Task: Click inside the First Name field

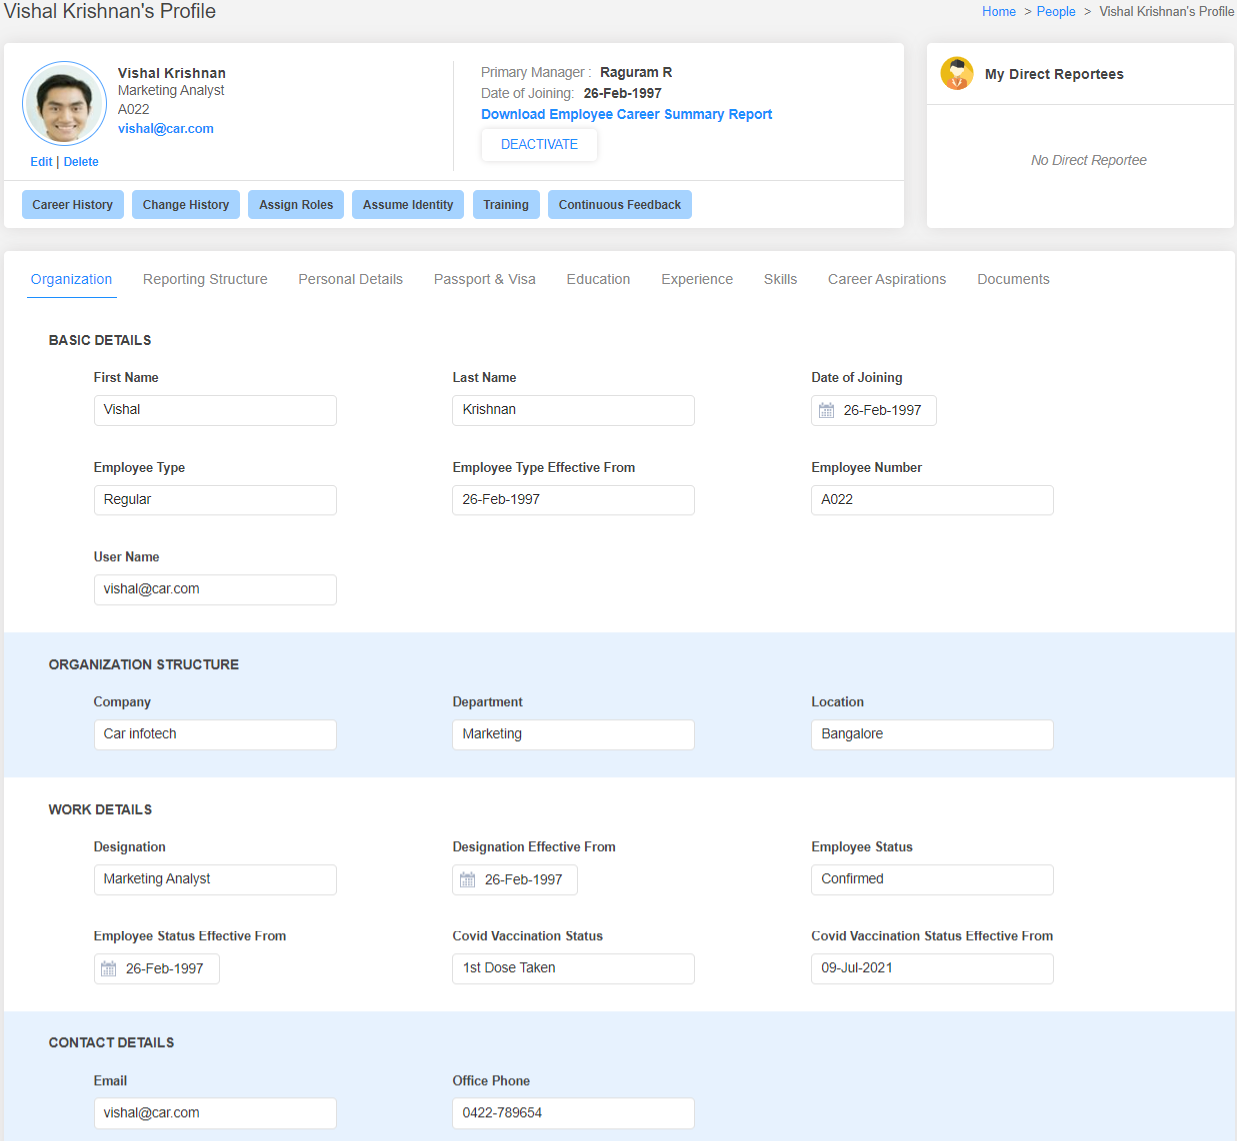Action: (215, 410)
